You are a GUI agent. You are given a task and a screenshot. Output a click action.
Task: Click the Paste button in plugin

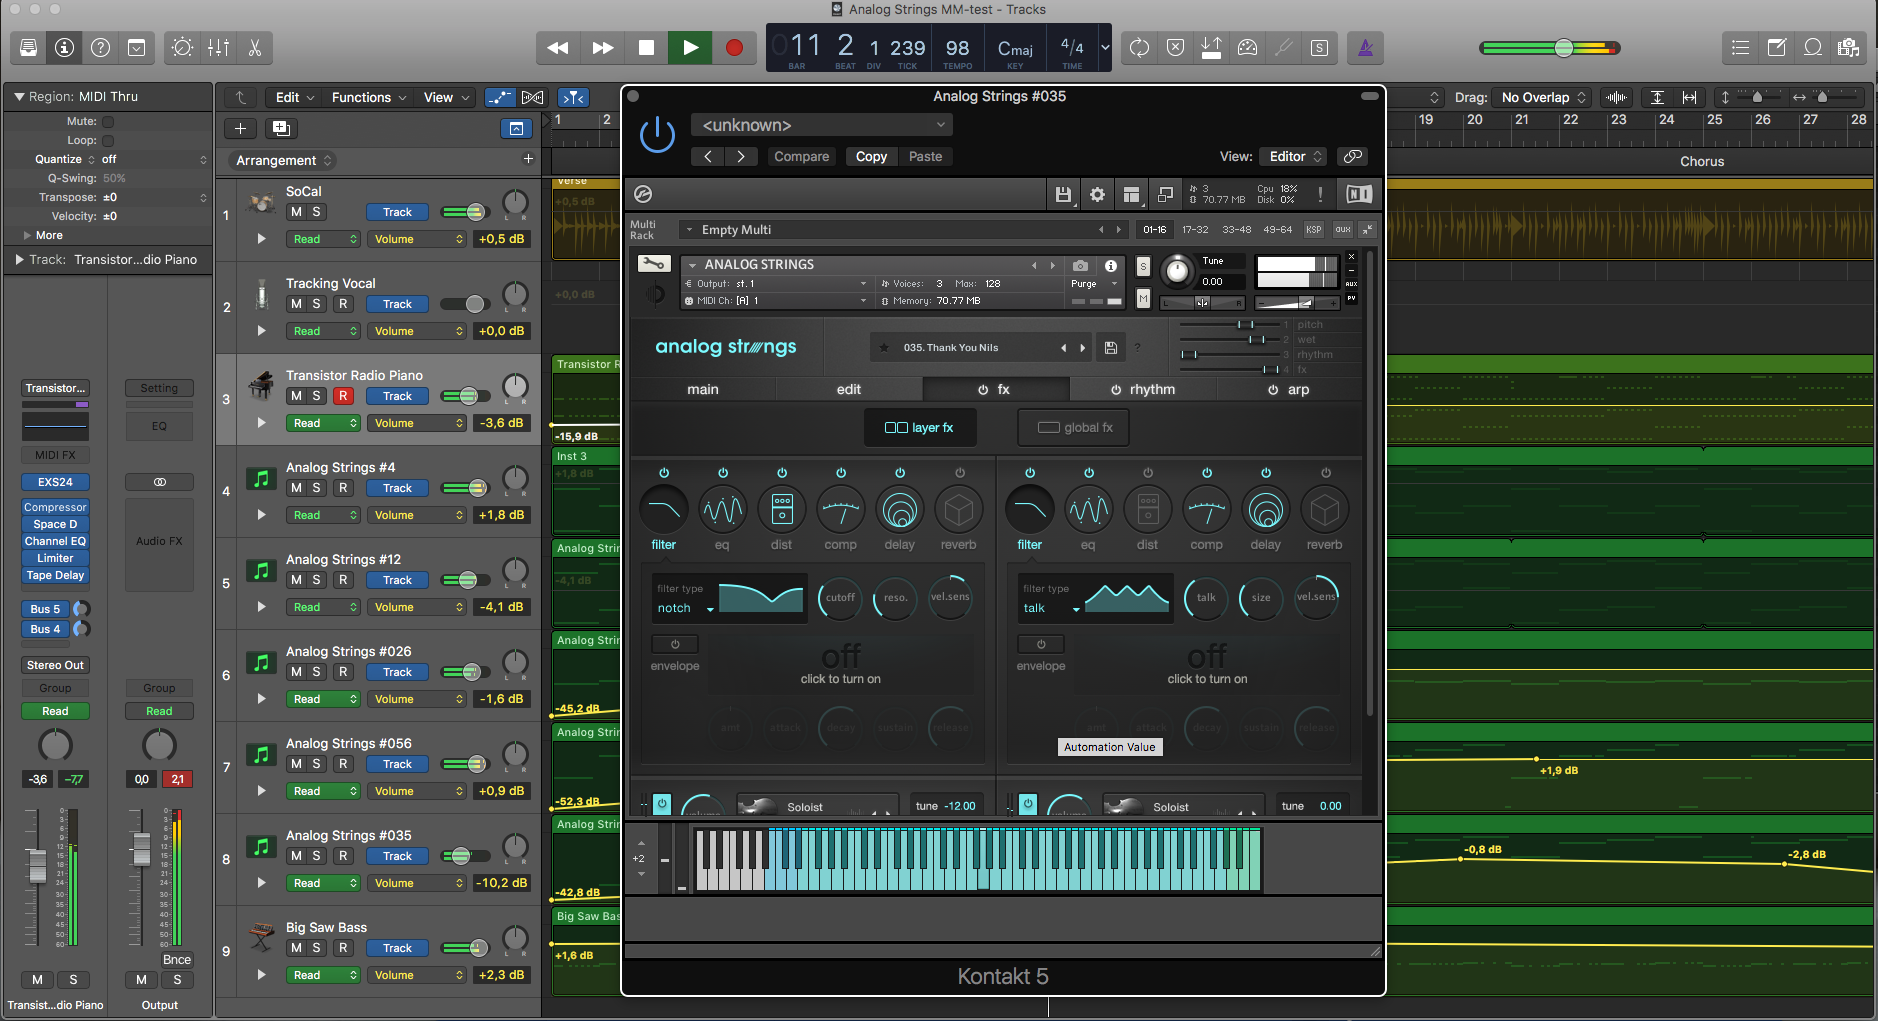coord(925,156)
